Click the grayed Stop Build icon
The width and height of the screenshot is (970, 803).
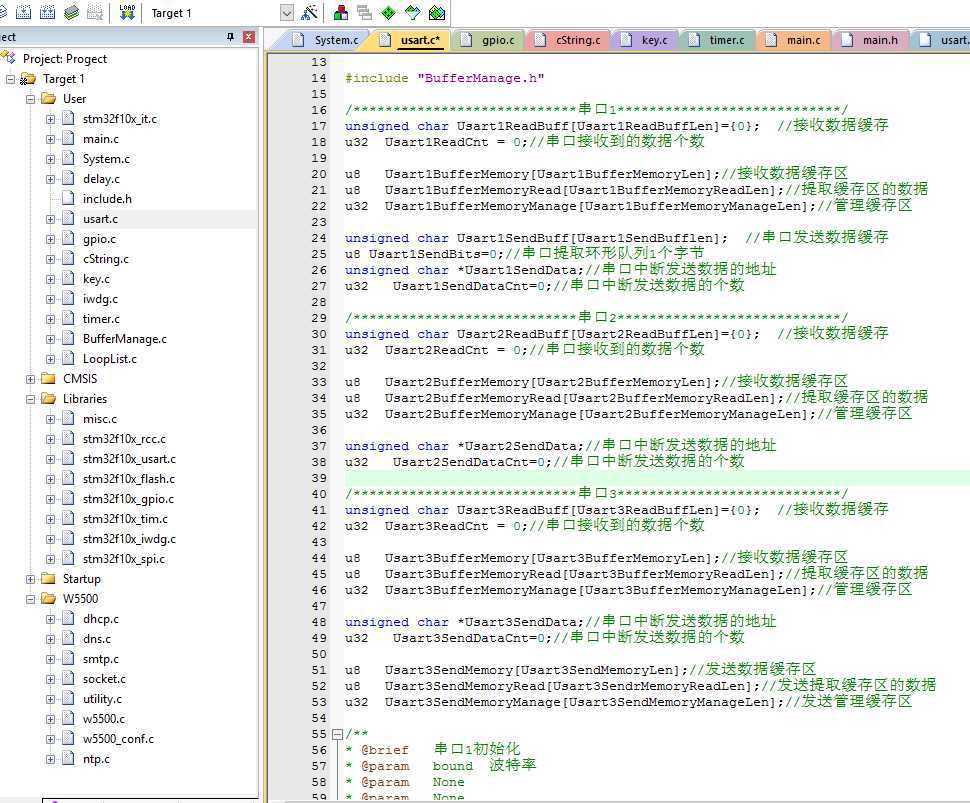95,12
